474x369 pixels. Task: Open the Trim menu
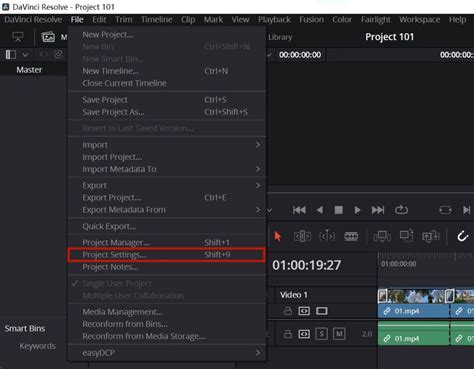(x=124, y=20)
